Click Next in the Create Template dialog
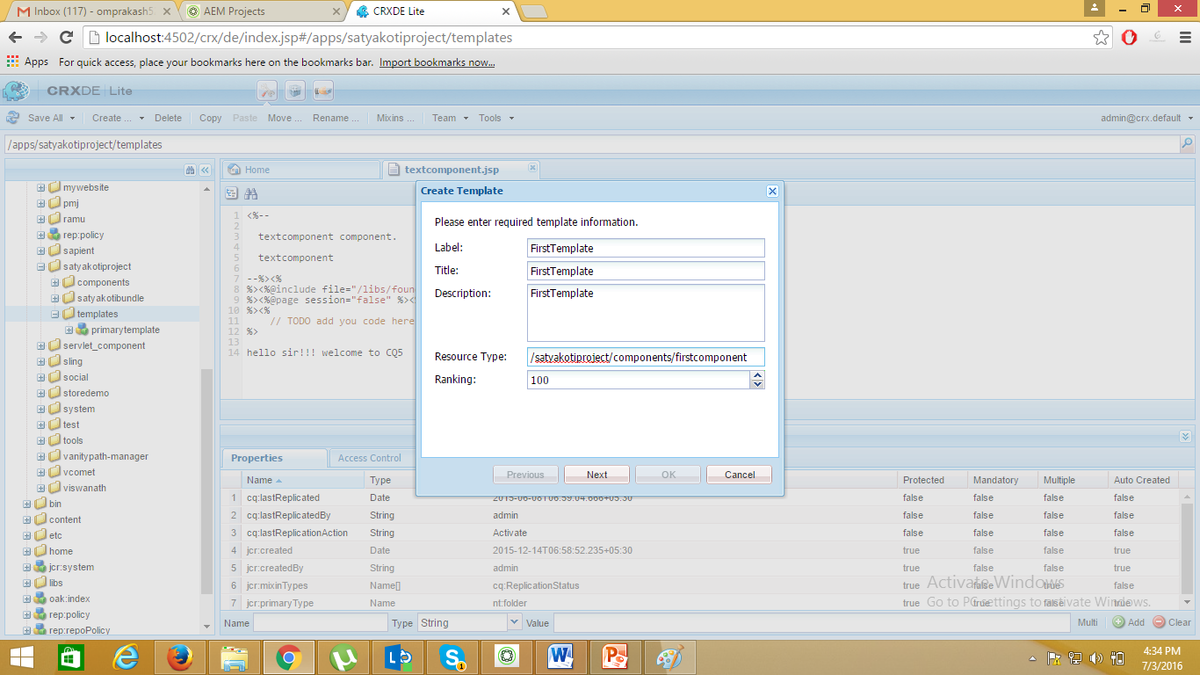The image size is (1200, 675). pyautogui.click(x=597, y=475)
